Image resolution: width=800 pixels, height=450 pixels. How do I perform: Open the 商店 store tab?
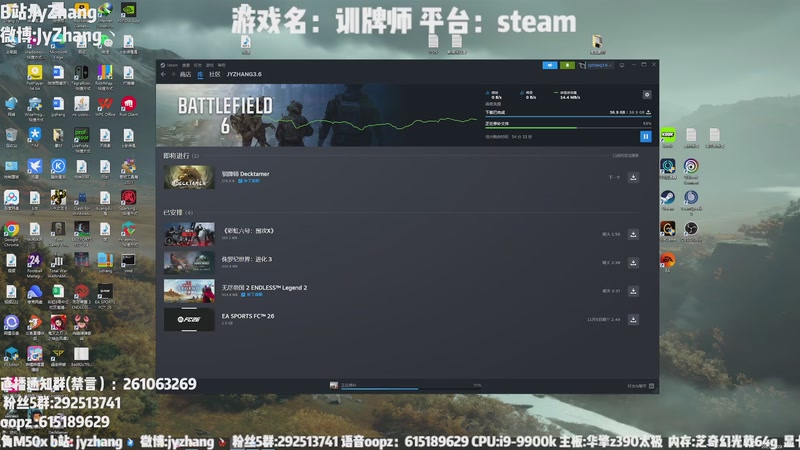click(x=185, y=74)
